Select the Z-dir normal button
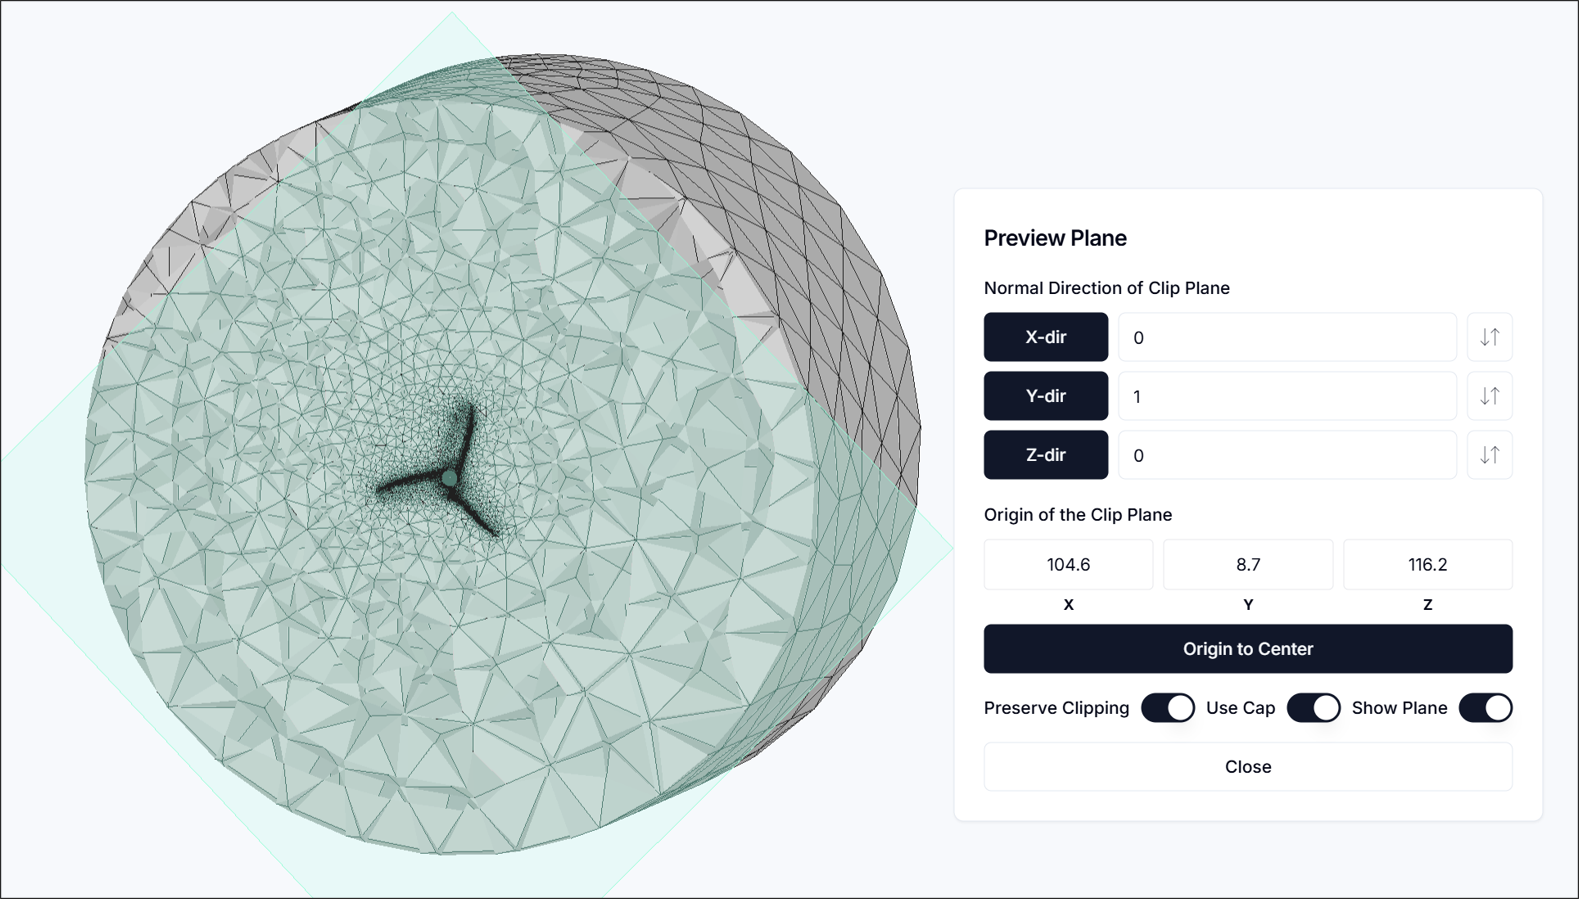Viewport: 1579px width, 899px height. [x=1045, y=455]
